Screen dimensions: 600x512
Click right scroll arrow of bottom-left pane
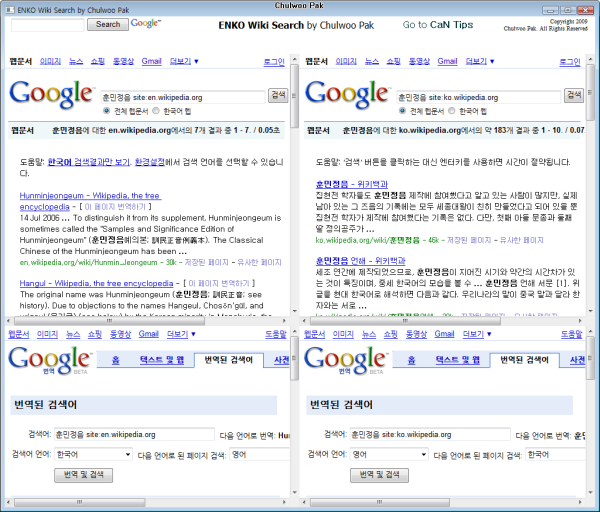tap(284, 502)
